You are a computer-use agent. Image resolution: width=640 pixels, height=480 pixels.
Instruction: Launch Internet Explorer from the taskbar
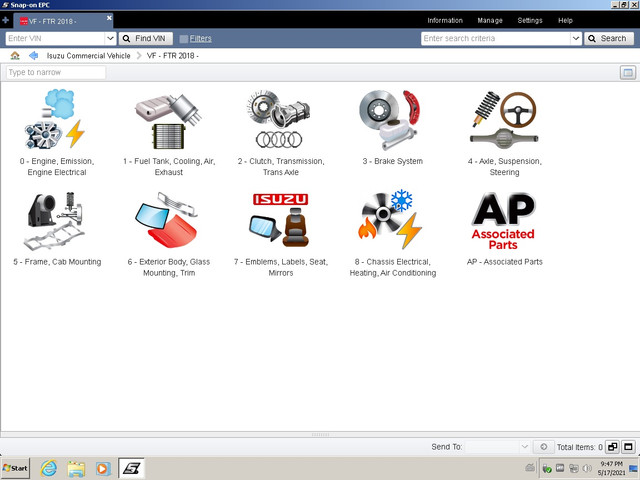pyautogui.click(x=49, y=468)
